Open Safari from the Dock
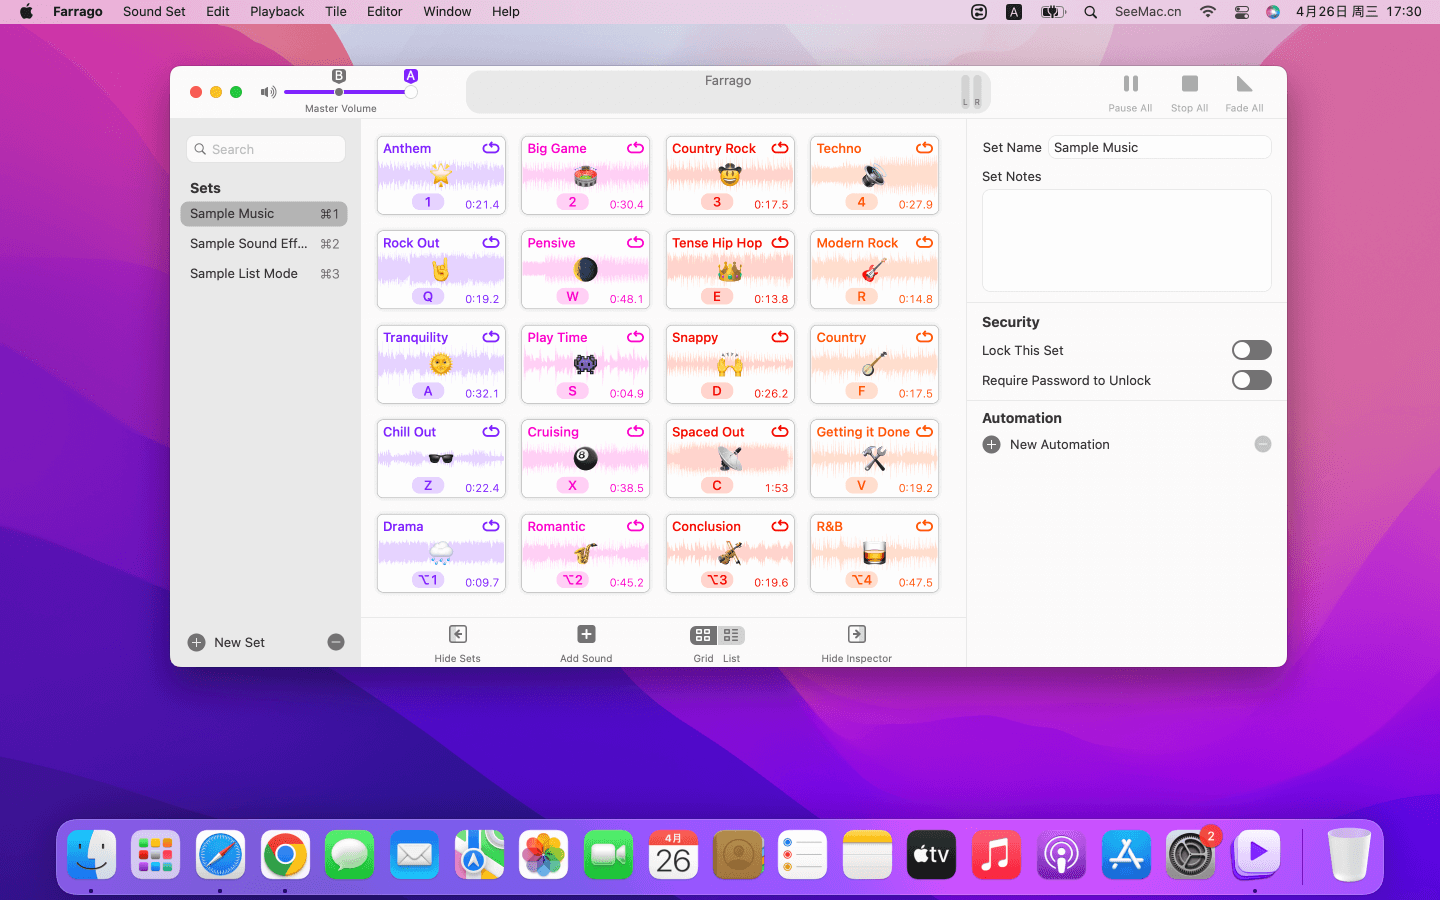Screen dimensions: 1440x900 (x=220, y=855)
